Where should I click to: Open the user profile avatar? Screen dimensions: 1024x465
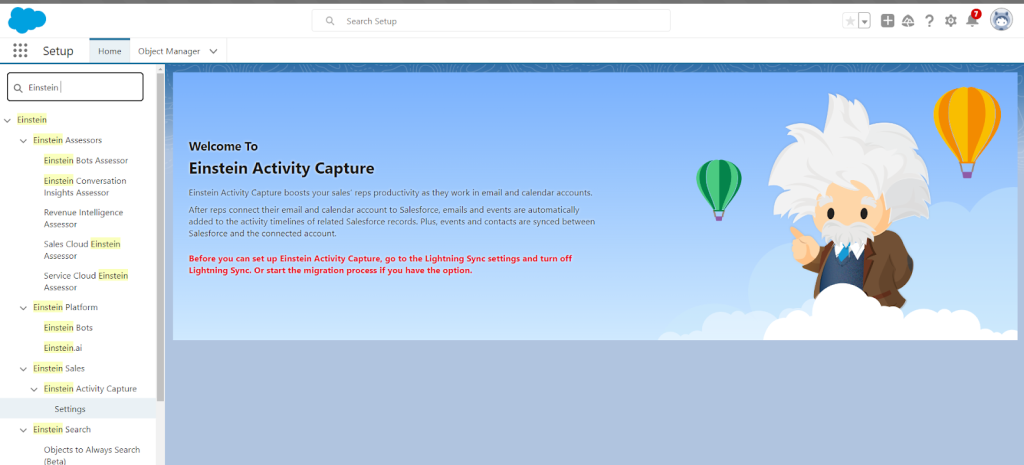1001,20
